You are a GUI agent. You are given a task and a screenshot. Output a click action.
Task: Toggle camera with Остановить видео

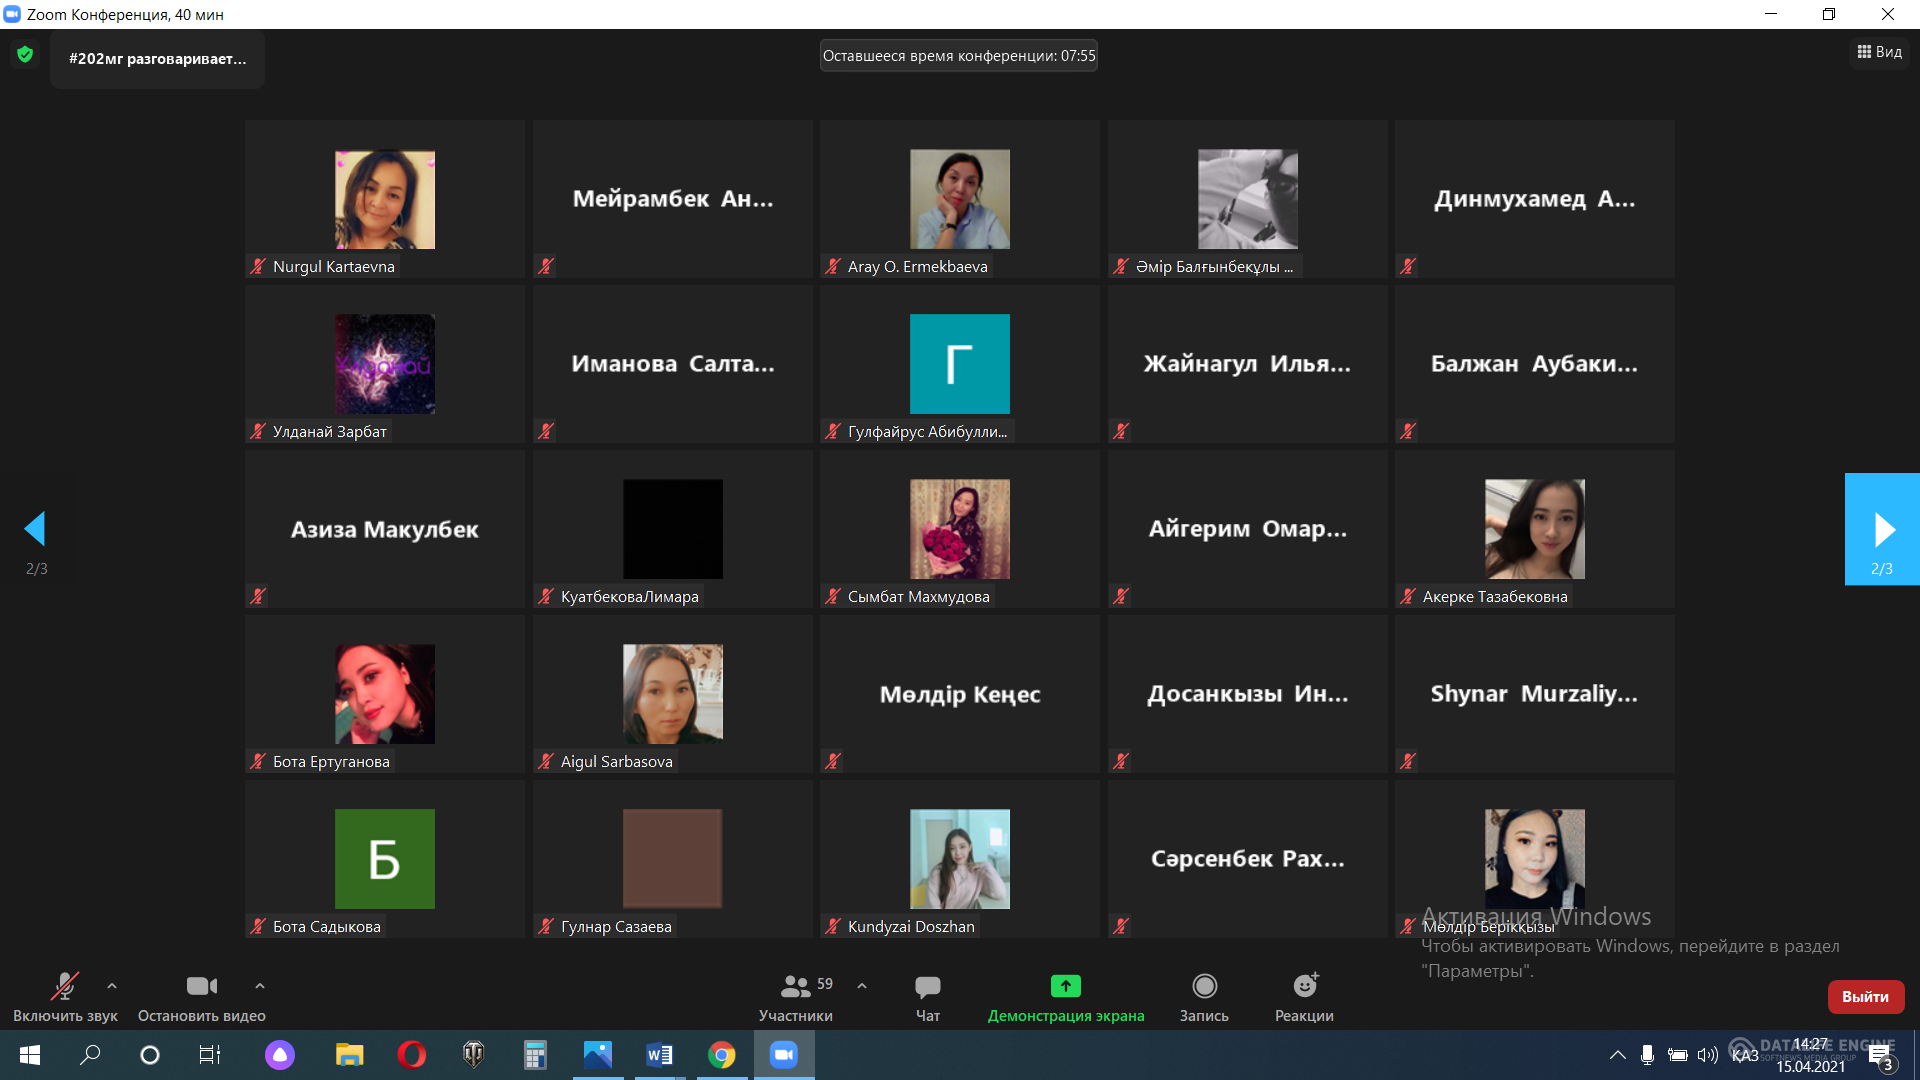201,987
